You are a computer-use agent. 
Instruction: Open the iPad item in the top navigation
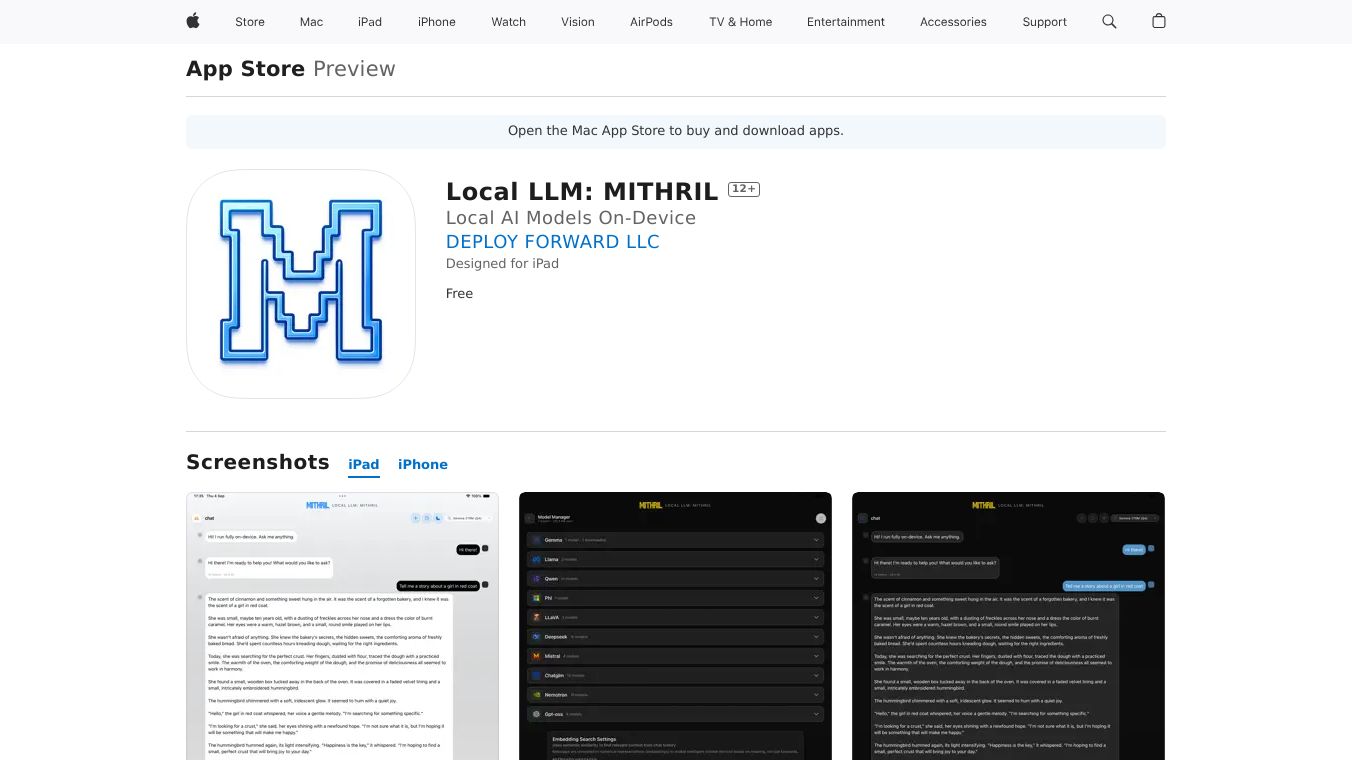point(370,22)
